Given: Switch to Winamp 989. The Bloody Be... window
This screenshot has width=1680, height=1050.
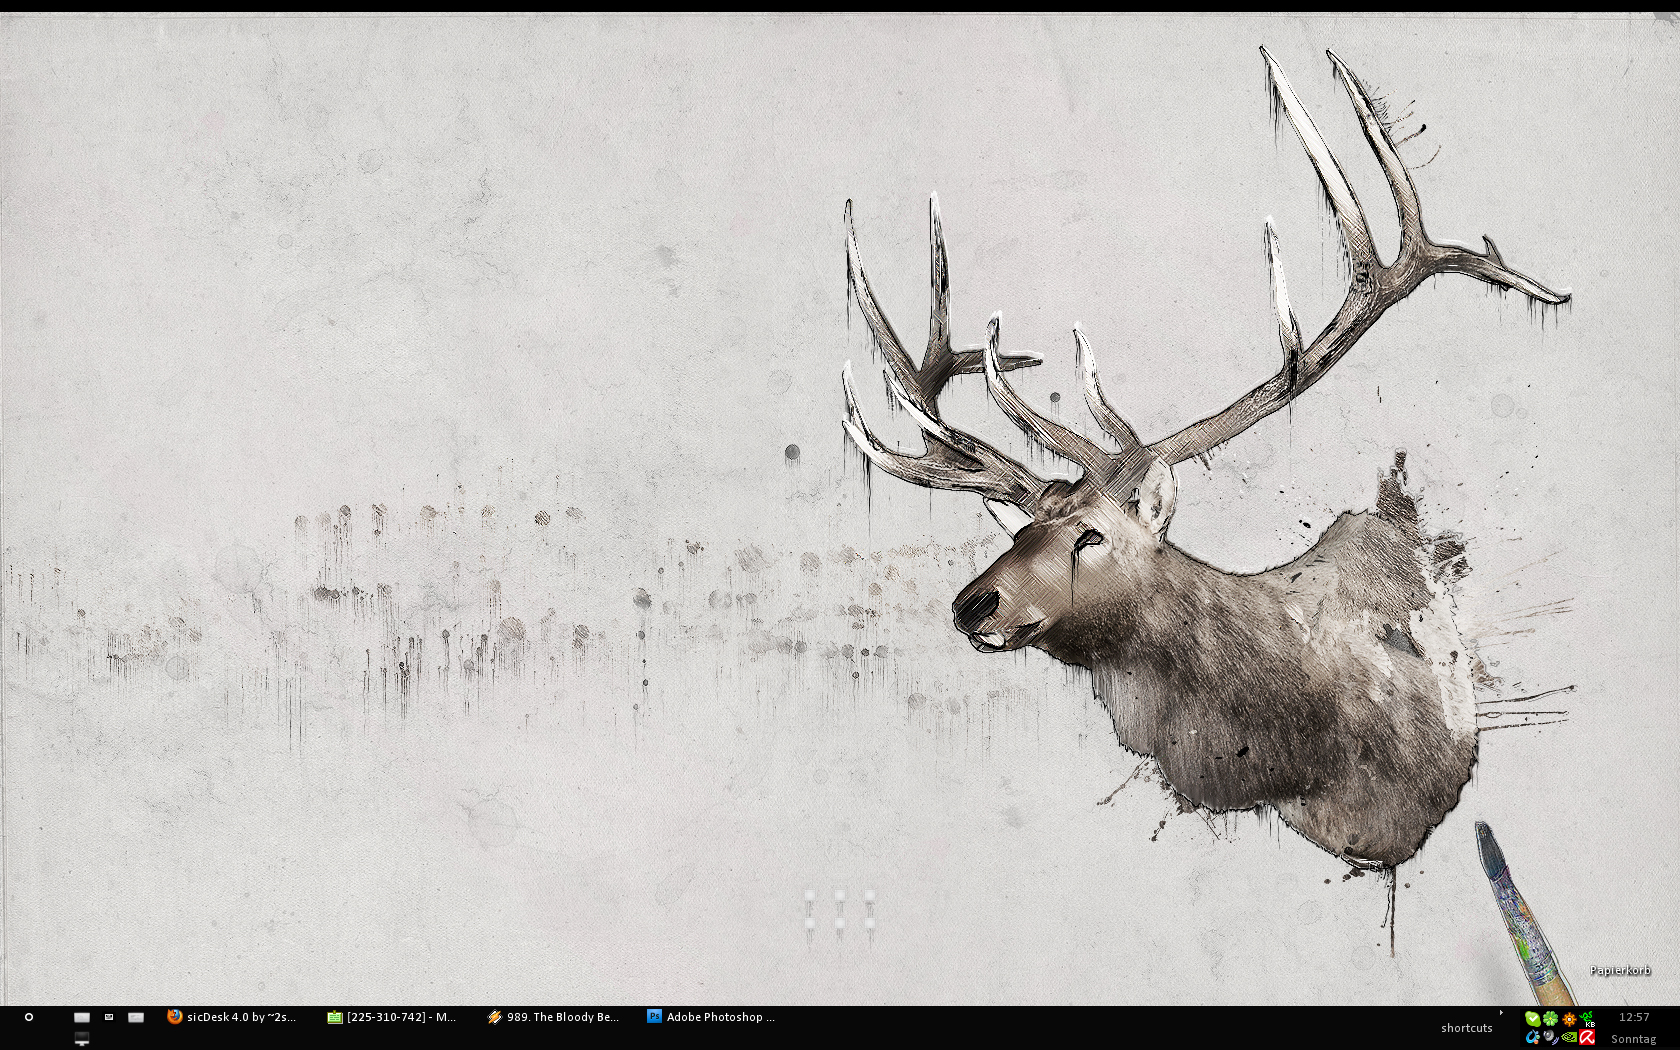Looking at the screenshot, I should (553, 1017).
